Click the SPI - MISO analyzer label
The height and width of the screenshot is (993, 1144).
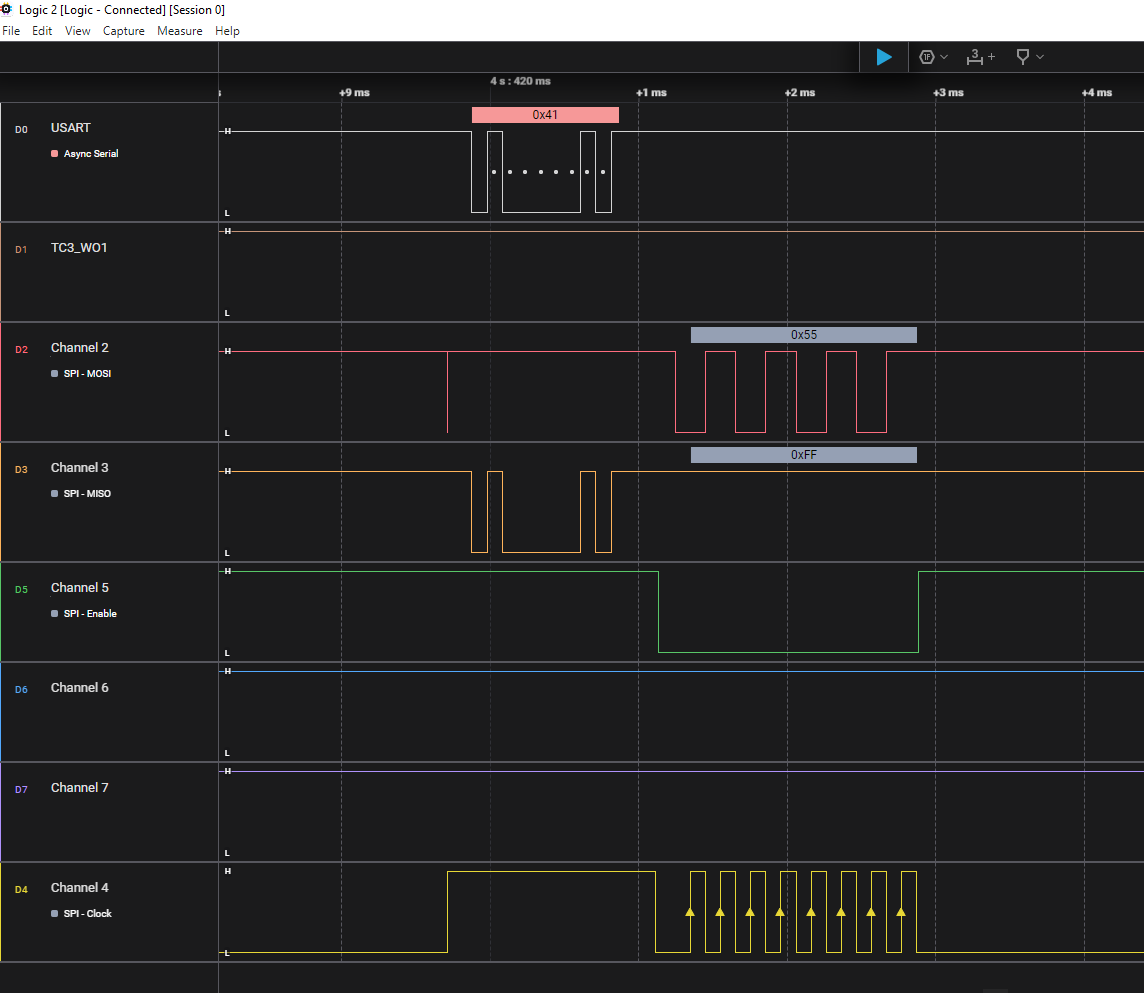pos(87,493)
